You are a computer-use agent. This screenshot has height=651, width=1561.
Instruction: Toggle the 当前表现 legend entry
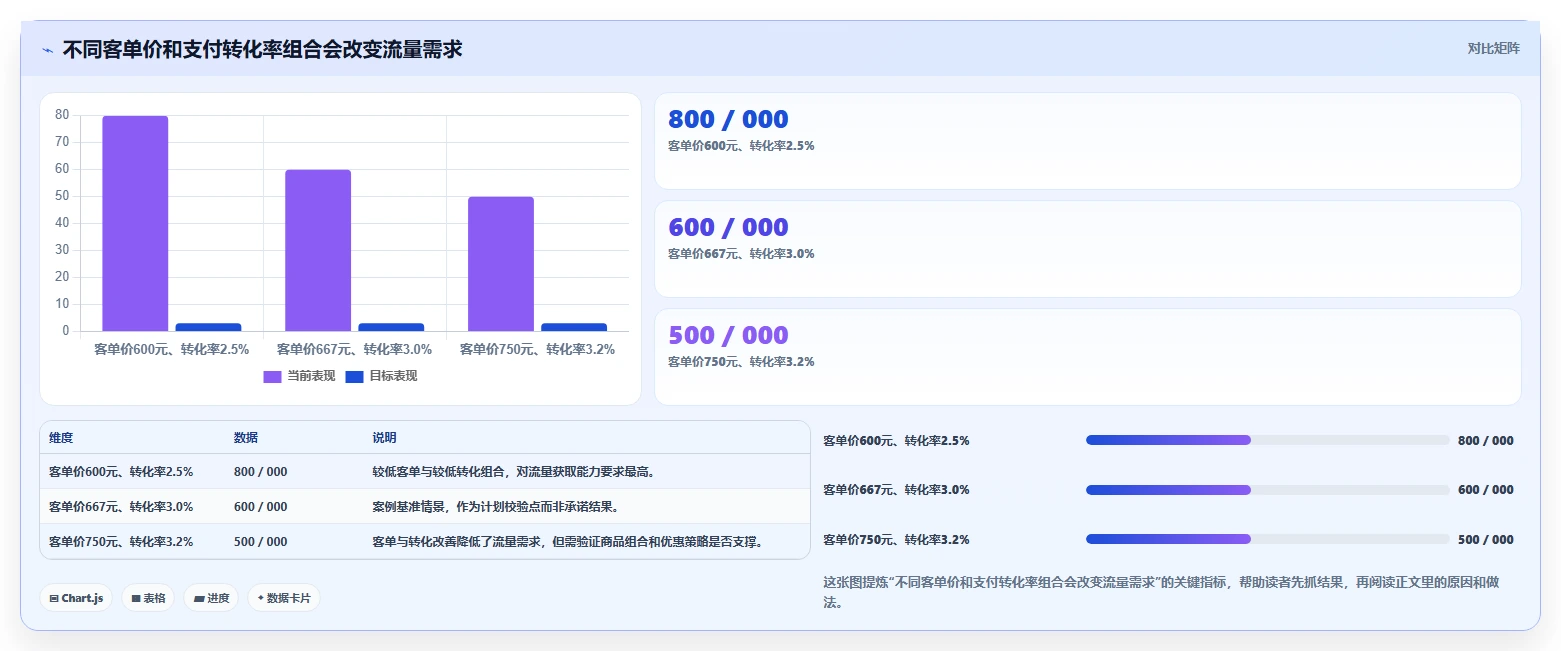click(299, 376)
